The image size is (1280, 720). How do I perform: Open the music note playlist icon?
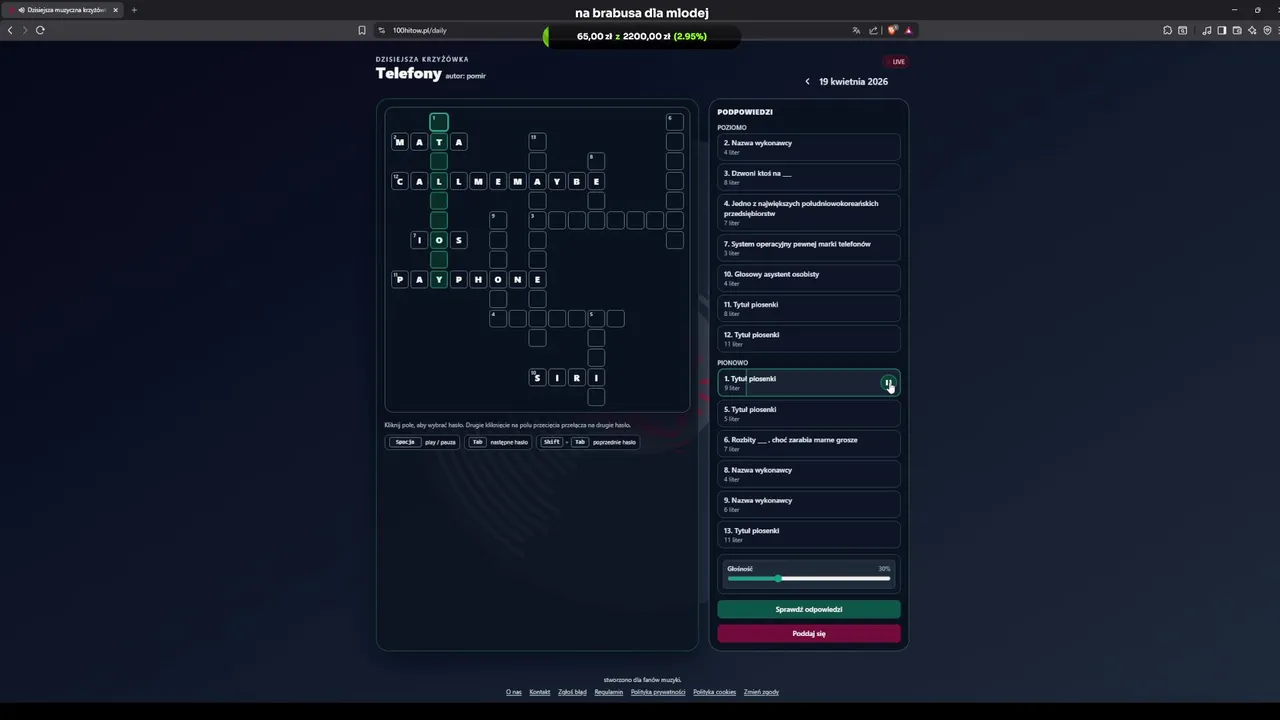tap(1206, 30)
